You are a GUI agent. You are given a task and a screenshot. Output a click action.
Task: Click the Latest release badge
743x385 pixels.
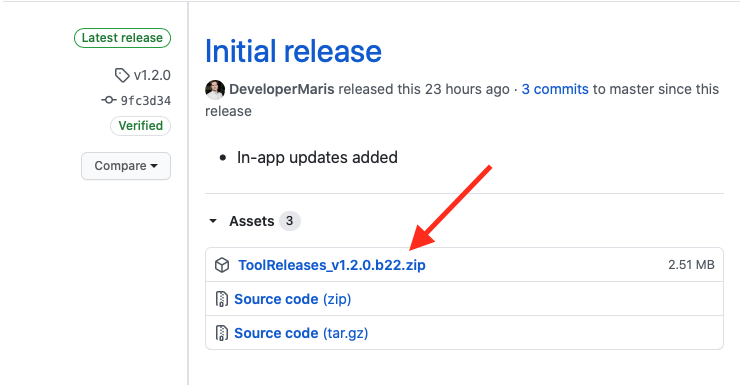122,38
